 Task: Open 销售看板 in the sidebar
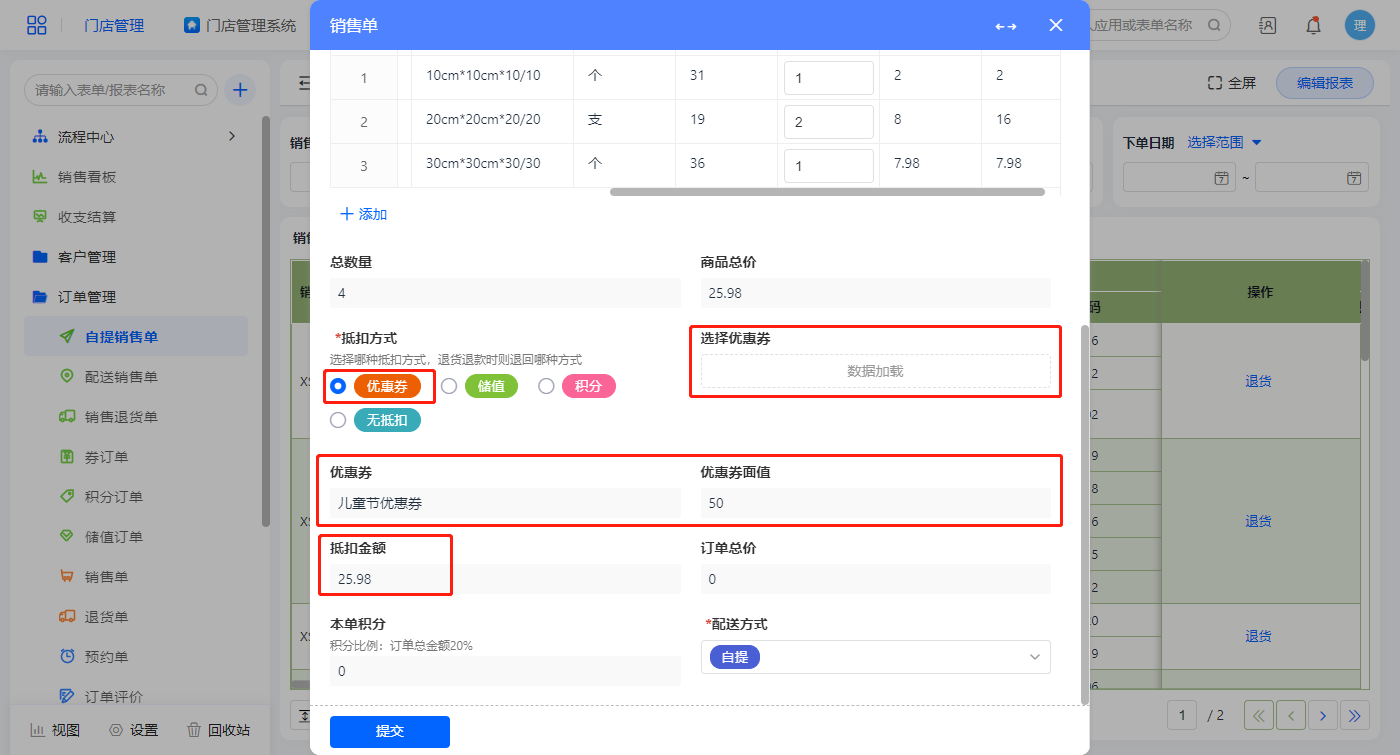[87, 177]
